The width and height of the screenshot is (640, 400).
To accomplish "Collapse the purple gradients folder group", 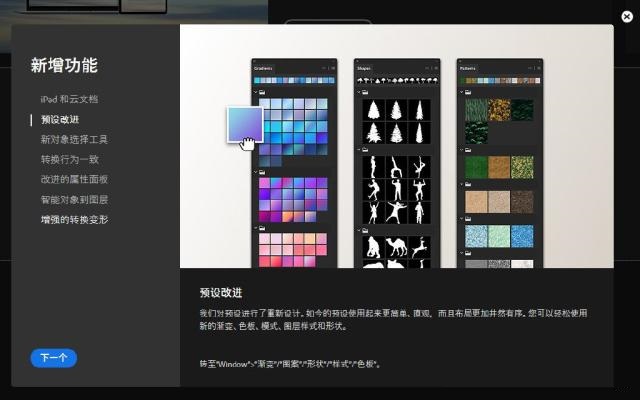I will [256, 172].
